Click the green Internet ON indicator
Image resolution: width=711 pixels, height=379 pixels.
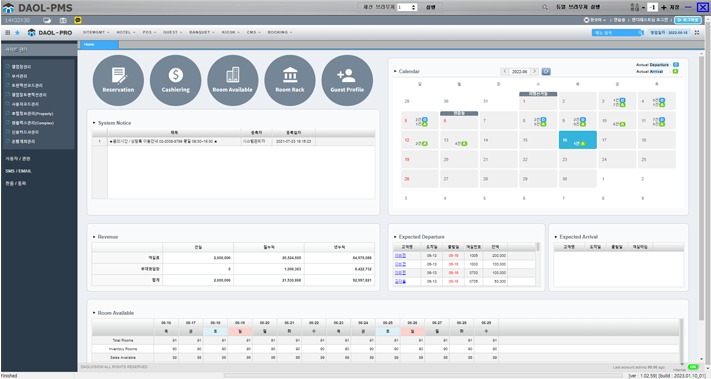(692, 366)
